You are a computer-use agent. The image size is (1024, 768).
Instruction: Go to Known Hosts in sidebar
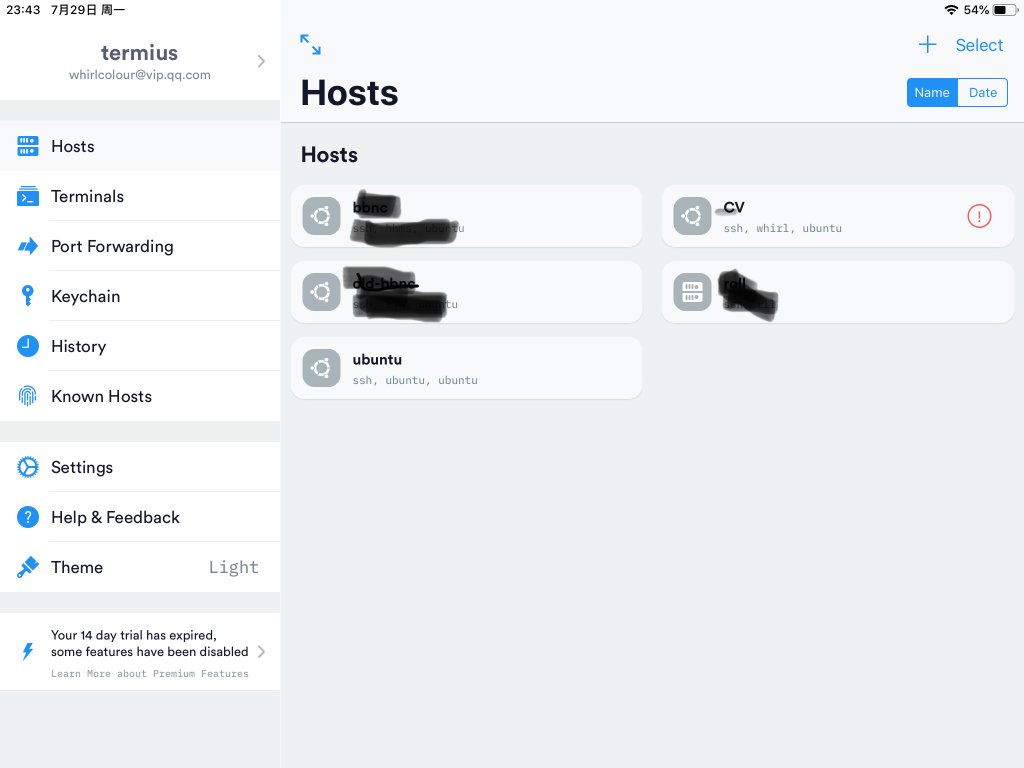140,396
